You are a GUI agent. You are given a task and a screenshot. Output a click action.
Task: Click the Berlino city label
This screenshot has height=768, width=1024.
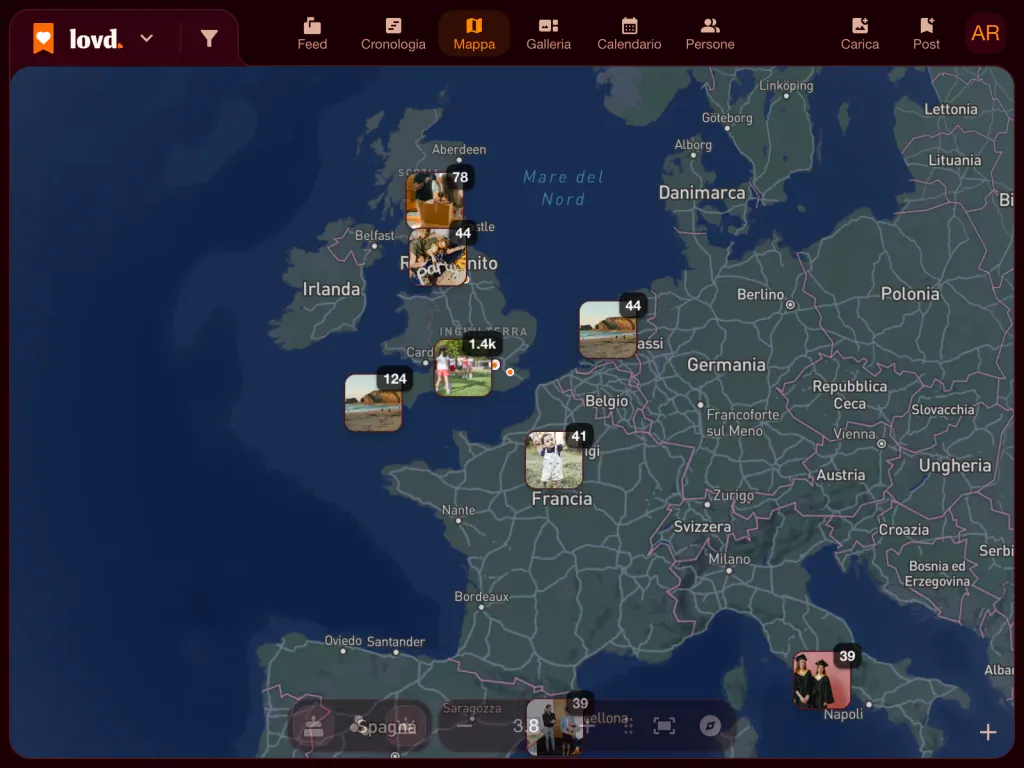(x=760, y=295)
